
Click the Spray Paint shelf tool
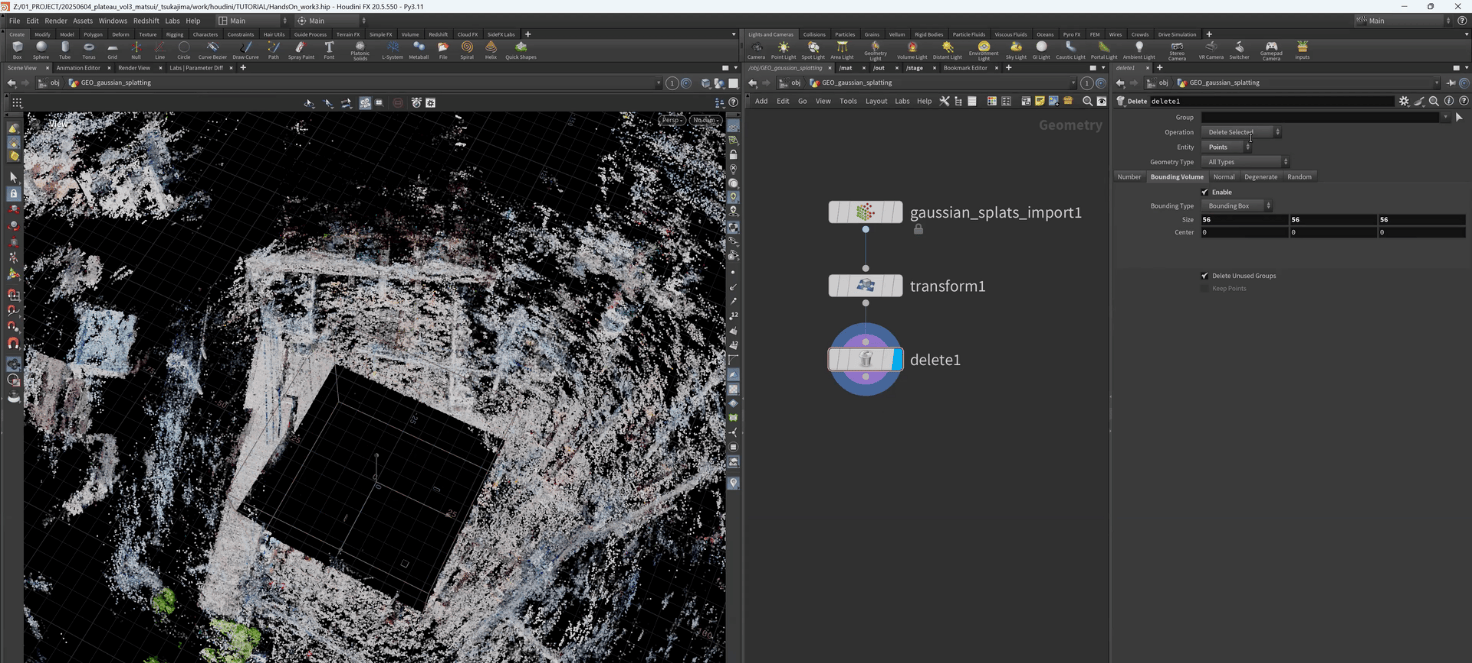pos(300,49)
